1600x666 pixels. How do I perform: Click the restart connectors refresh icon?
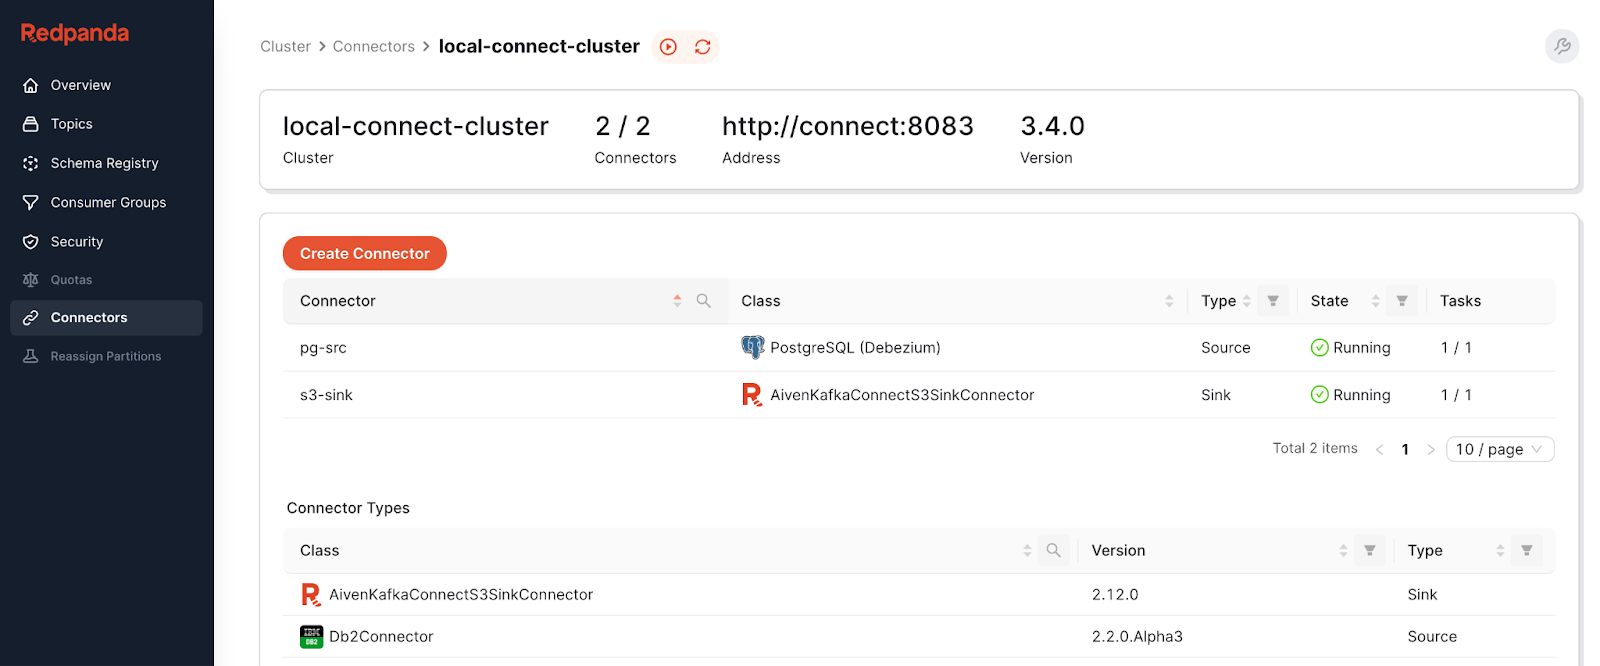point(703,47)
